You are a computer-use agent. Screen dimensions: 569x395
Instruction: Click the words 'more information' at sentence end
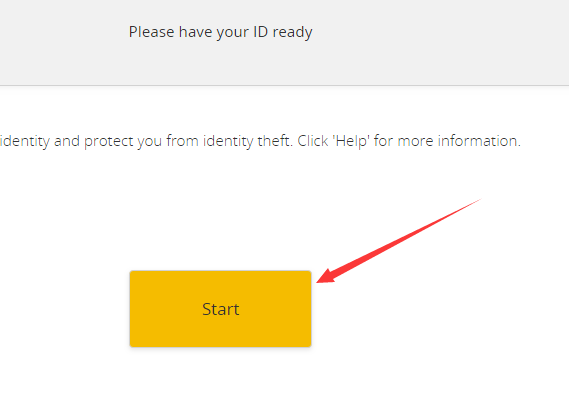(459, 141)
